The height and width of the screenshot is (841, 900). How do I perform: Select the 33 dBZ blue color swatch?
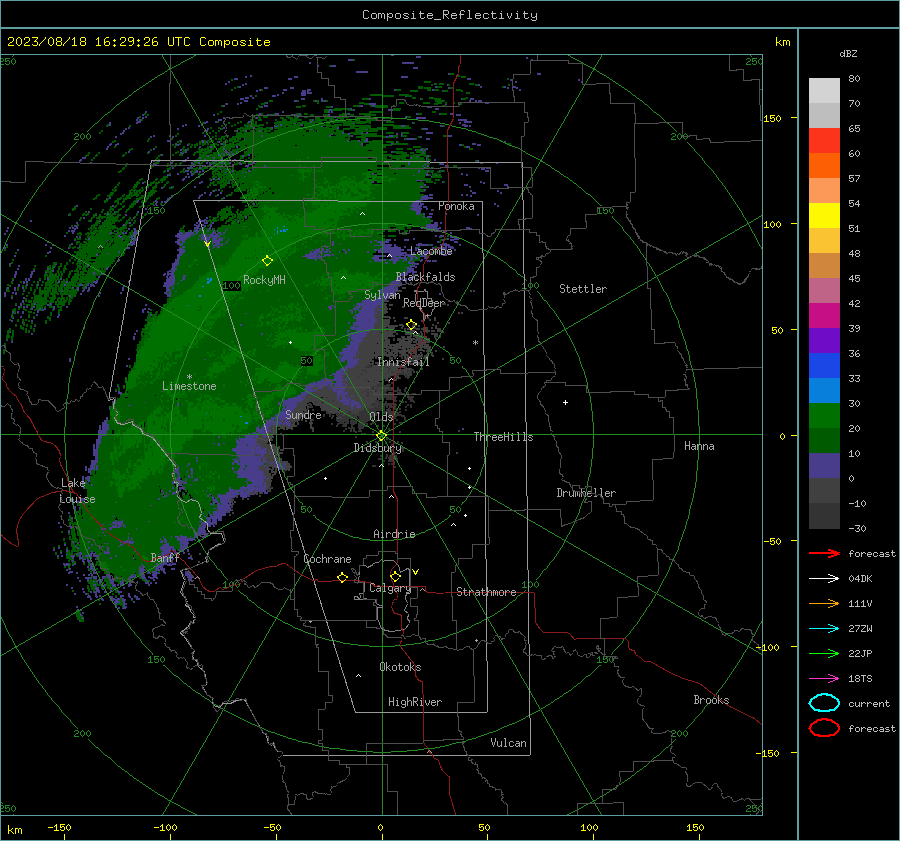click(824, 365)
